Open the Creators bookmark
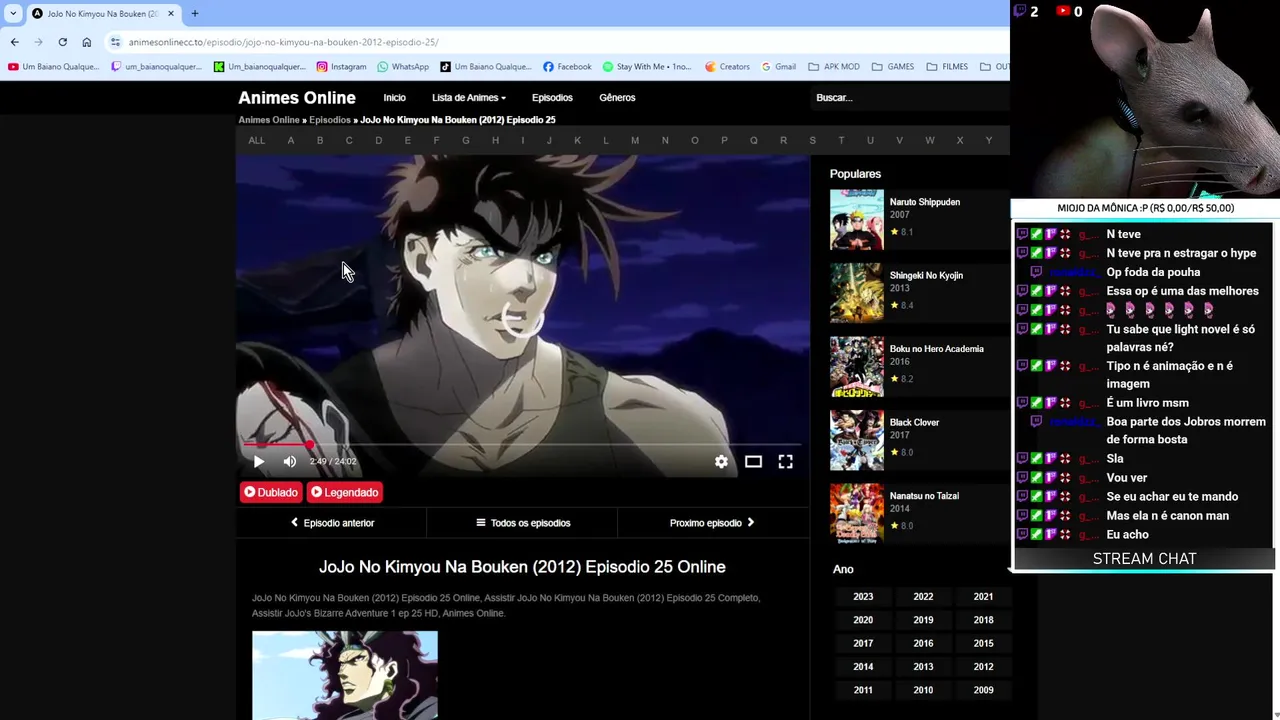The width and height of the screenshot is (1280, 720). (727, 67)
